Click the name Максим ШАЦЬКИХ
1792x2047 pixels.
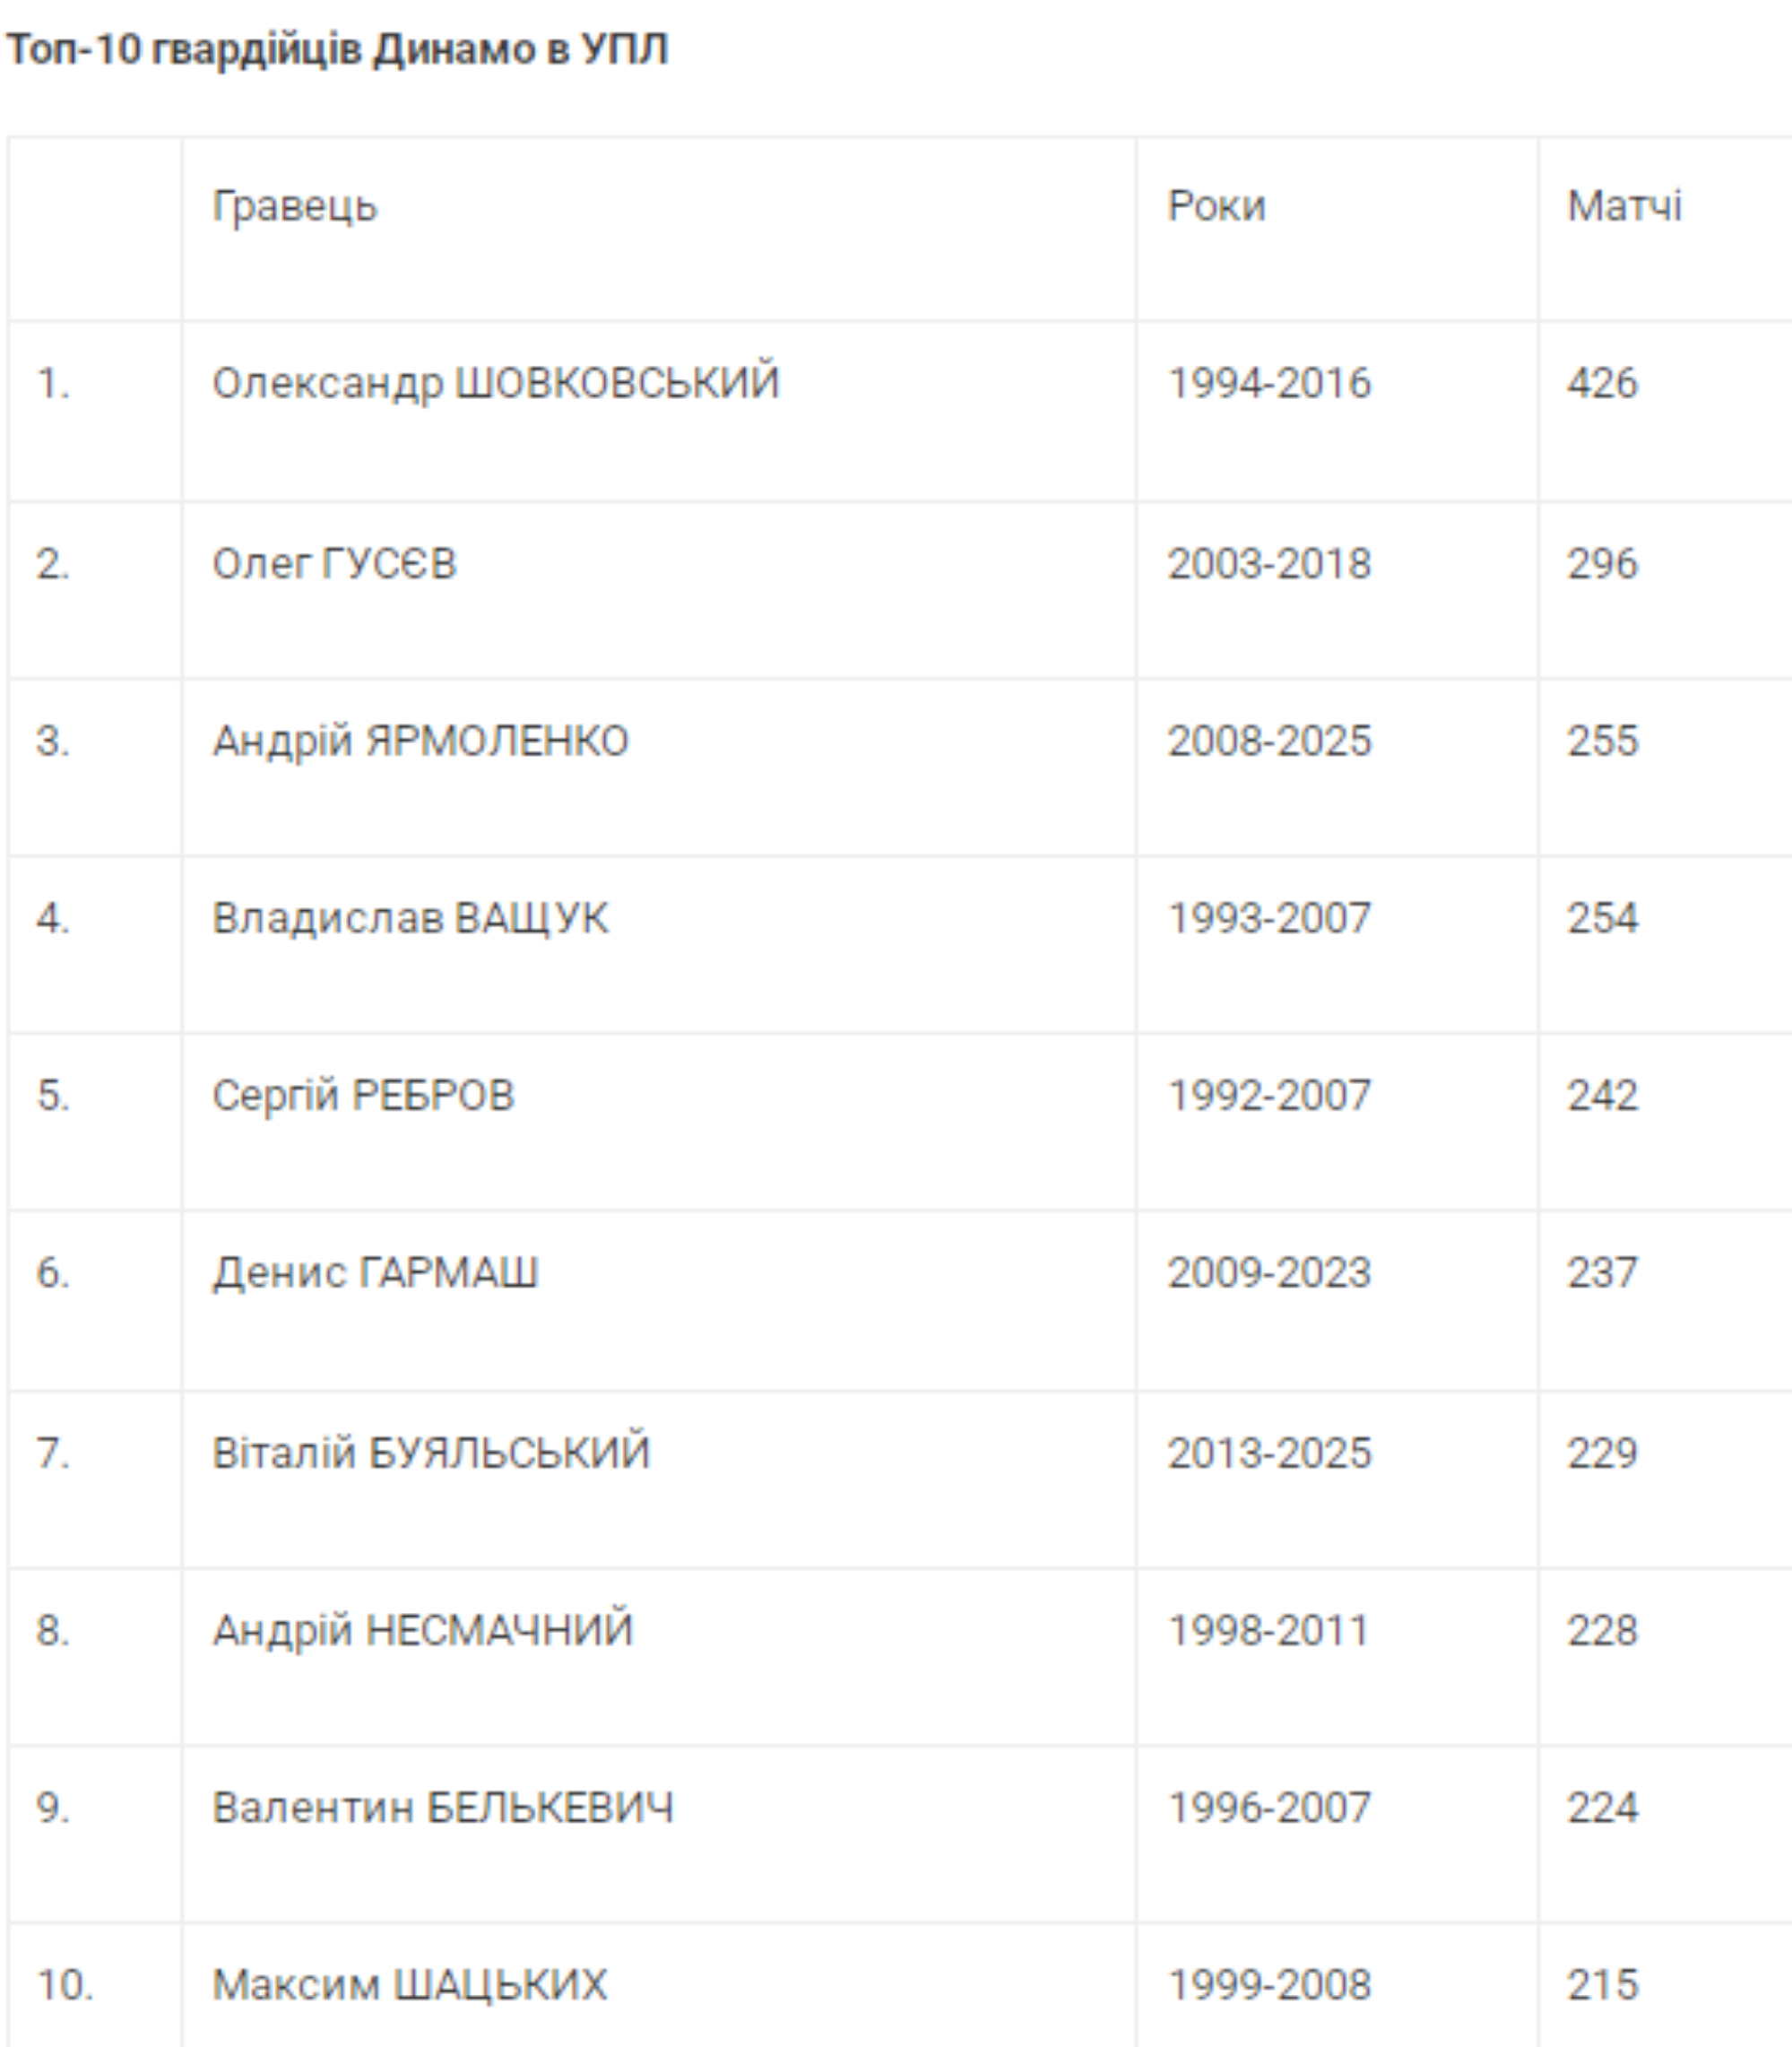(409, 1985)
